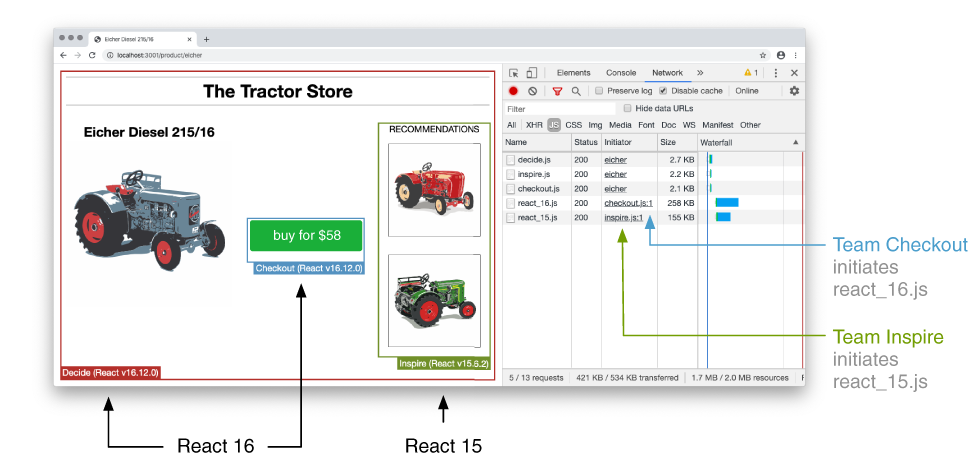Uncheck the Disable cache checkbox

[x=663, y=91]
